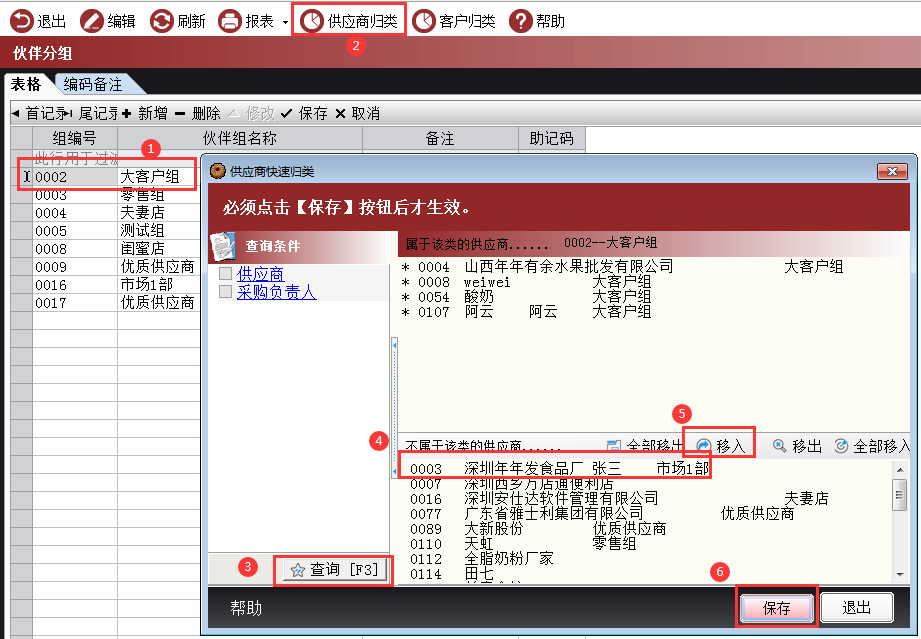The image size is (921, 639).
Task: Click the 全部移出 button
Action: 644,446
